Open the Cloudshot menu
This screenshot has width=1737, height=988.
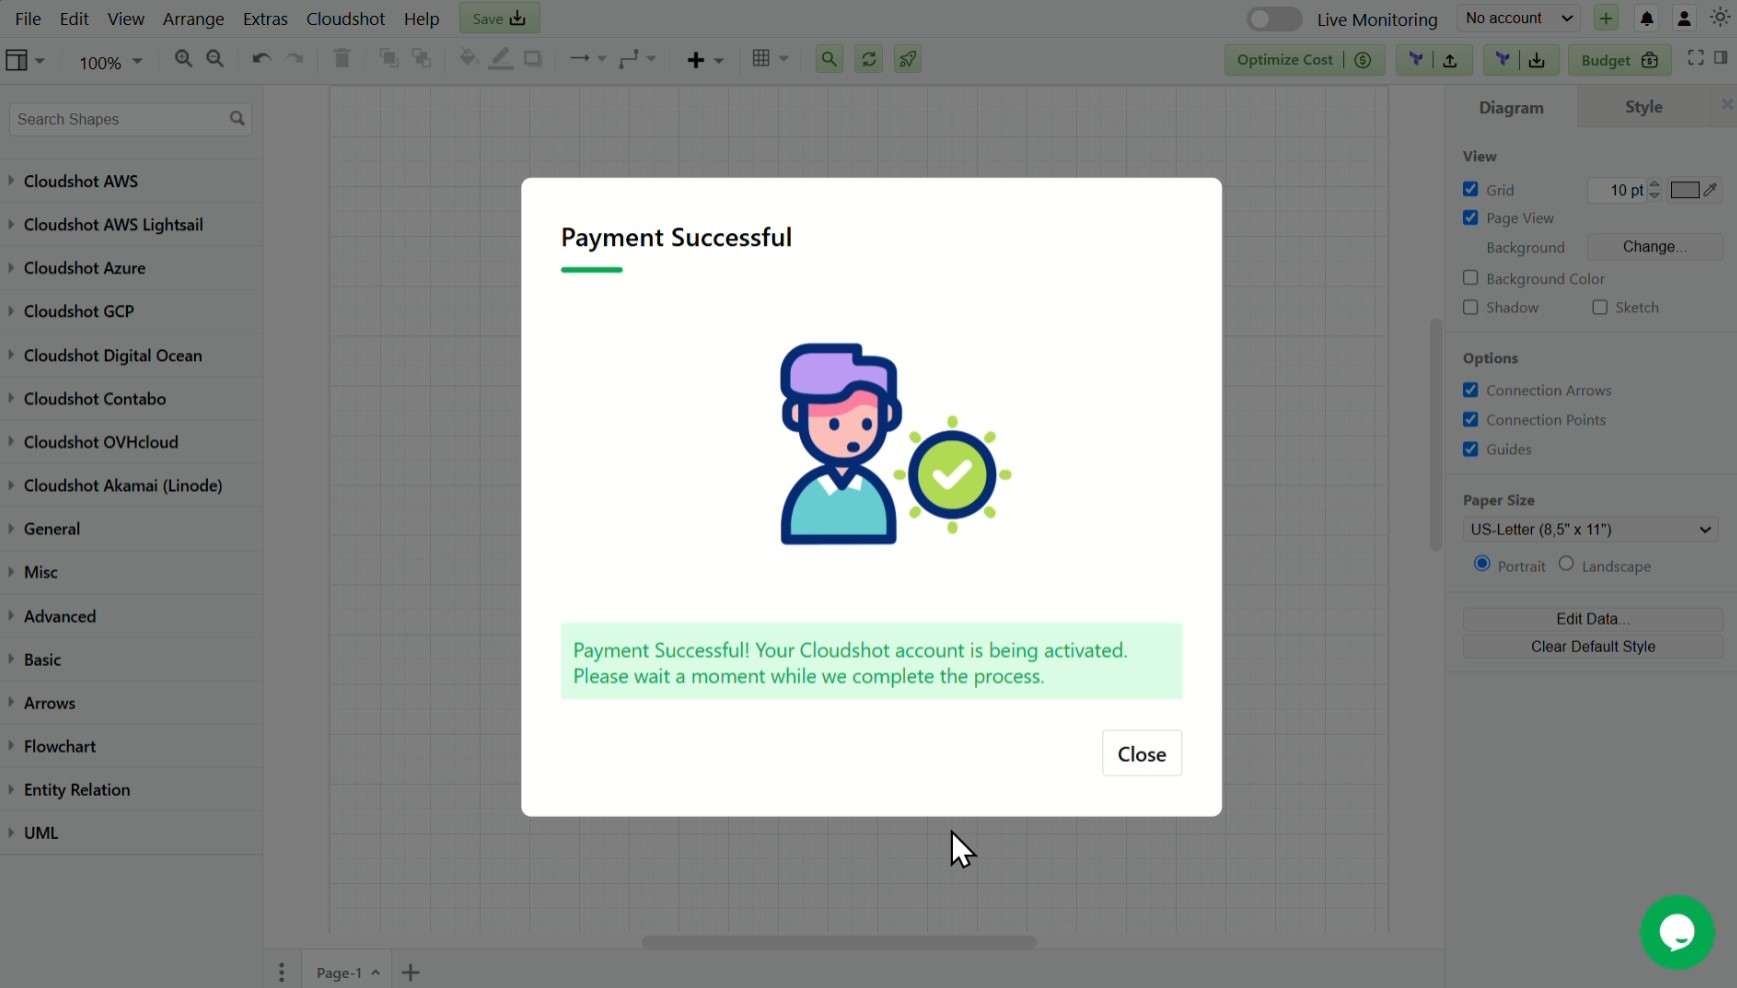(345, 19)
